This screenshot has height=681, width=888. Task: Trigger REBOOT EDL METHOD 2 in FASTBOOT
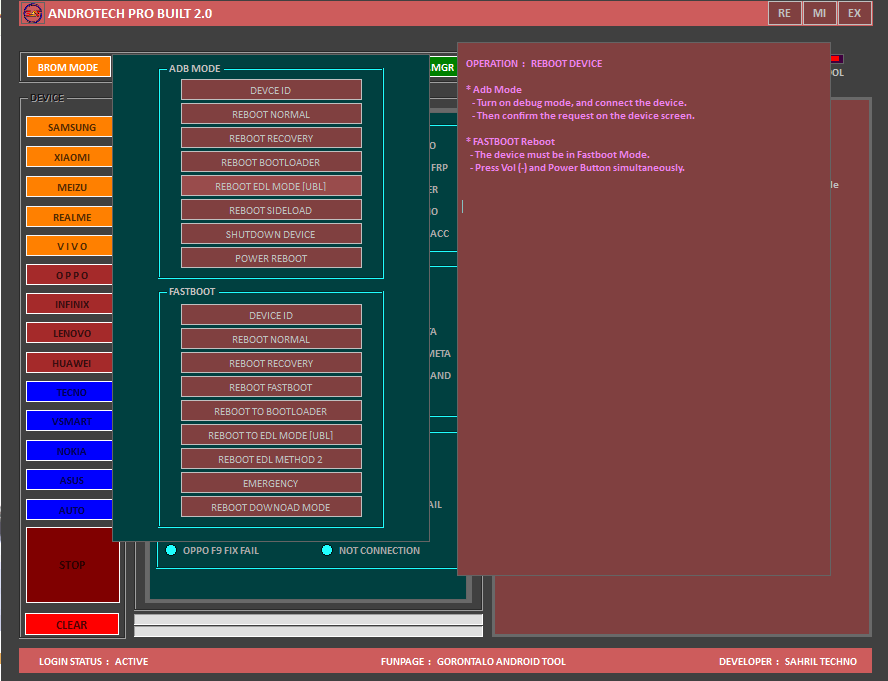point(271,459)
